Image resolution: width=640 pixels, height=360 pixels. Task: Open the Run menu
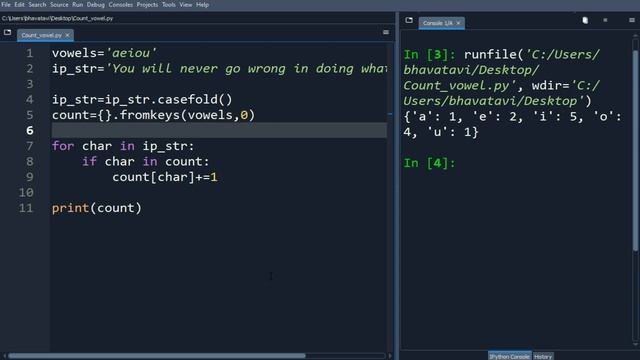click(x=78, y=5)
